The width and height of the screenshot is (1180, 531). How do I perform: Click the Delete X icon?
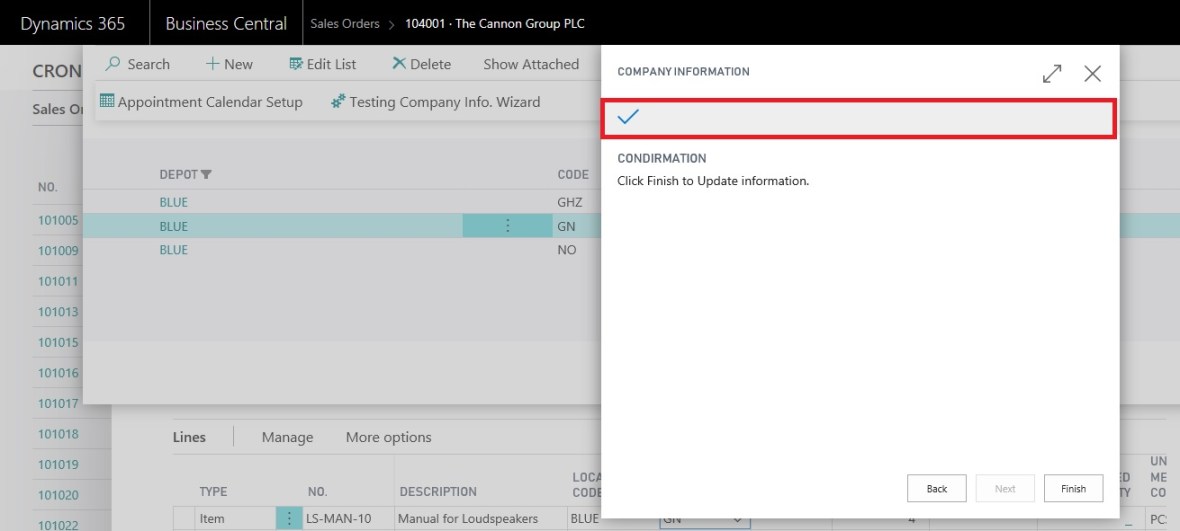pos(399,64)
